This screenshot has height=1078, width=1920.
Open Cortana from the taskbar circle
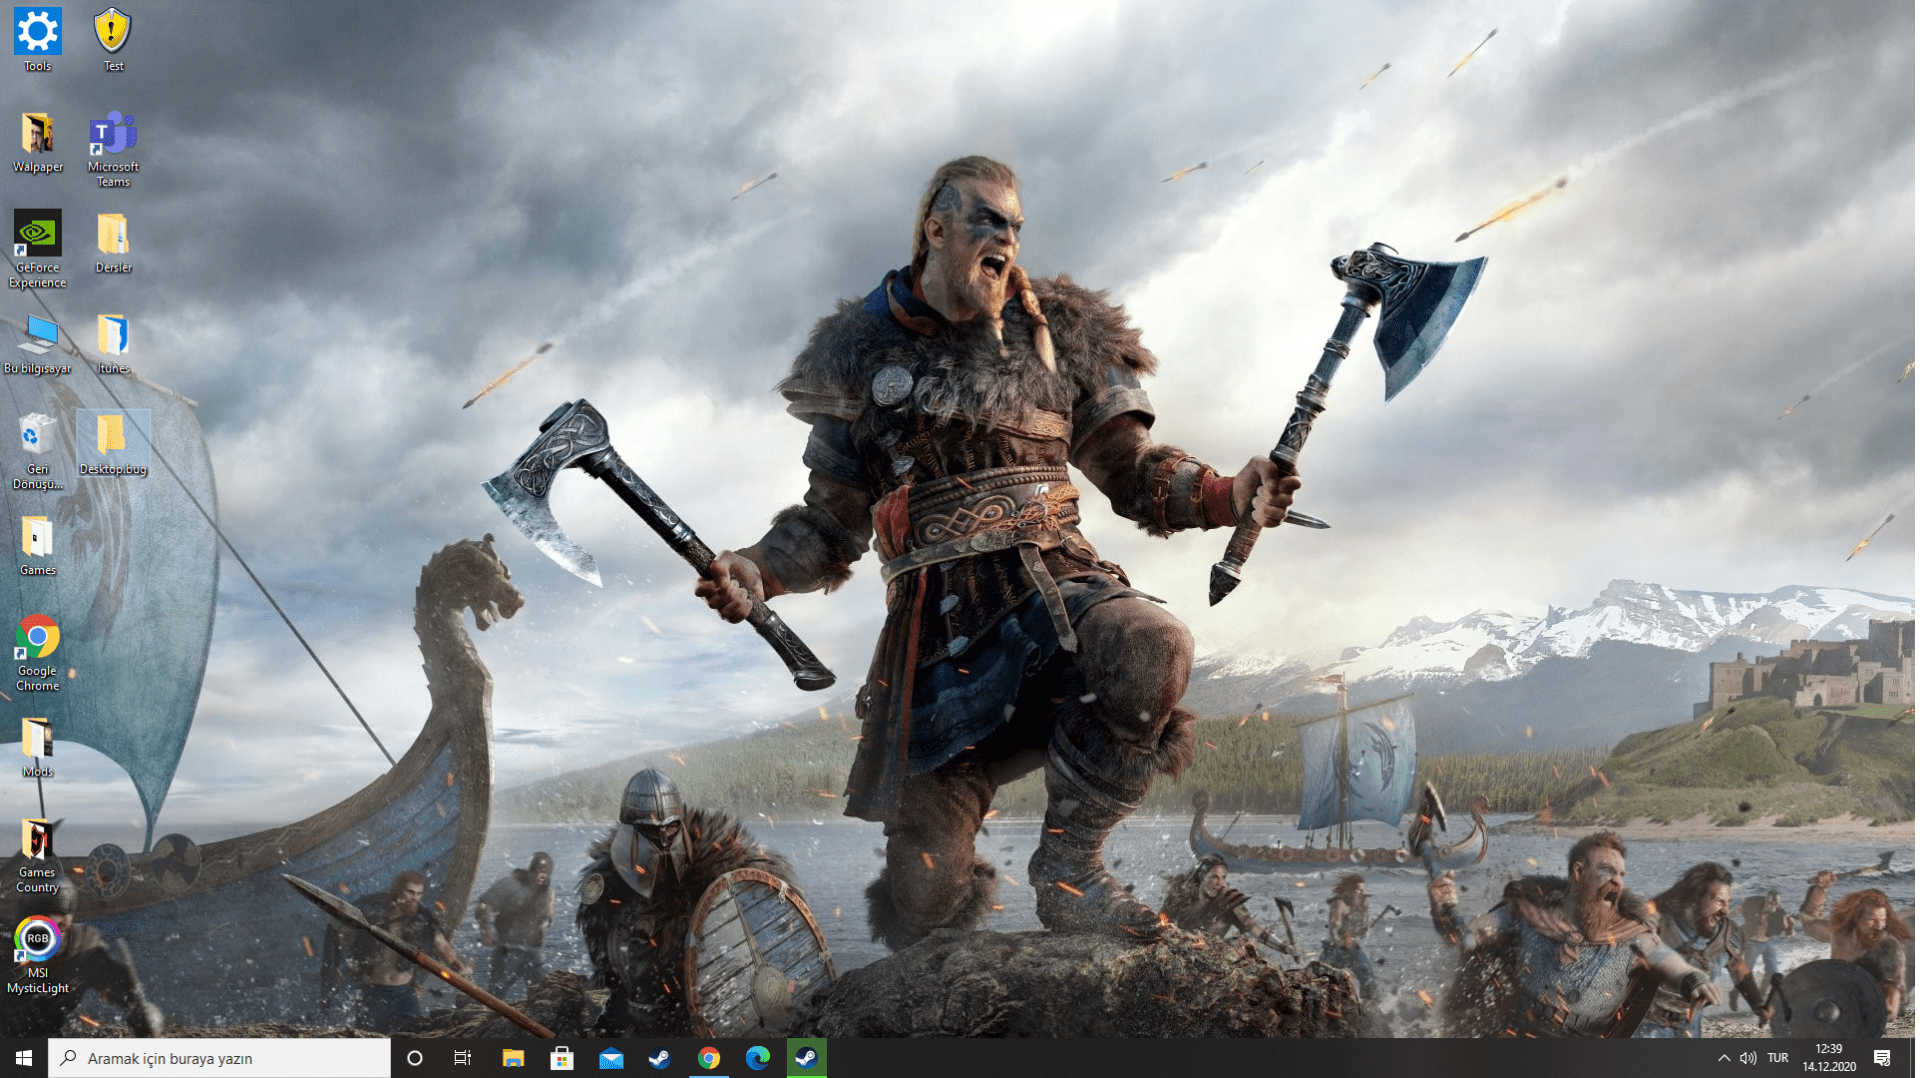click(x=415, y=1058)
